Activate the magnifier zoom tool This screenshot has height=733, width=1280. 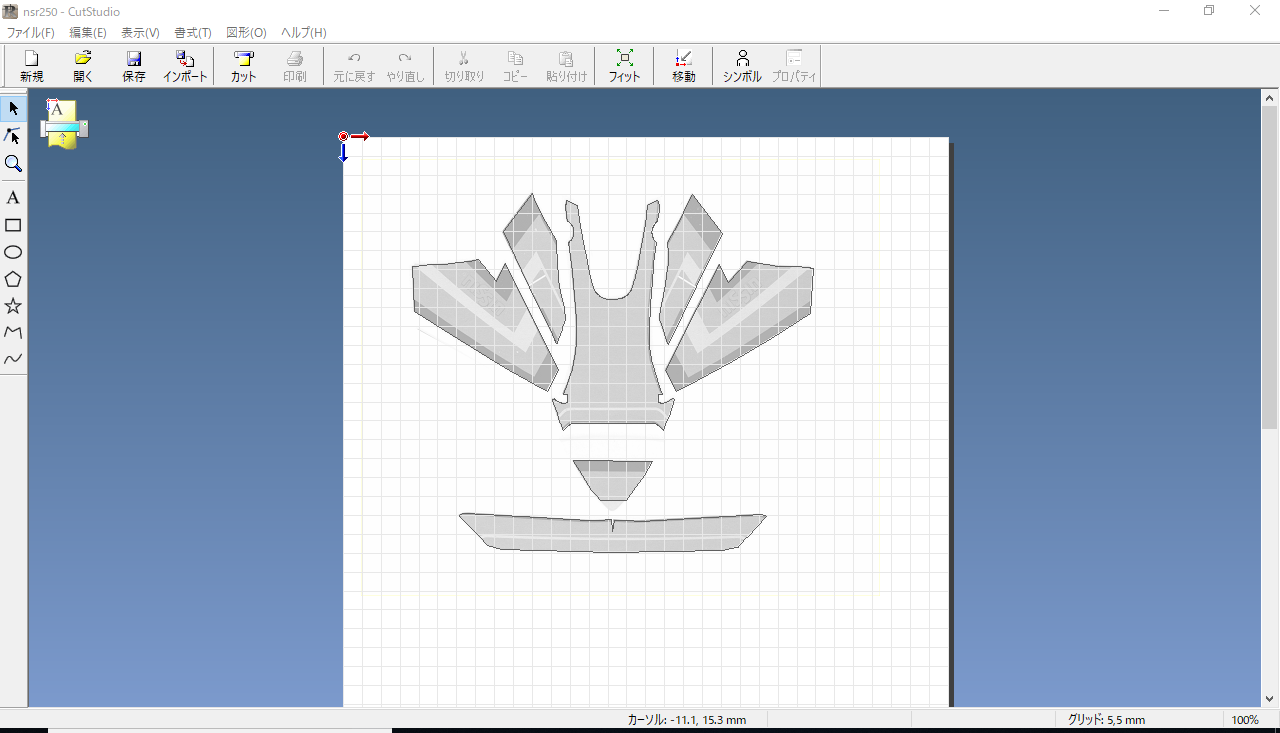pyautogui.click(x=13, y=163)
